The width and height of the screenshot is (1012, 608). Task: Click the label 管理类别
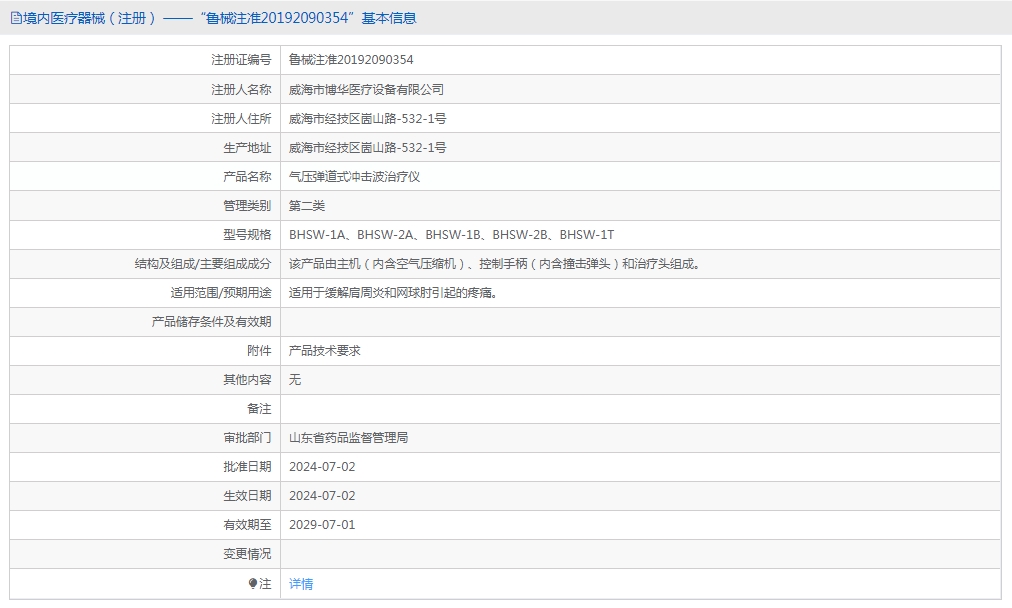point(247,206)
